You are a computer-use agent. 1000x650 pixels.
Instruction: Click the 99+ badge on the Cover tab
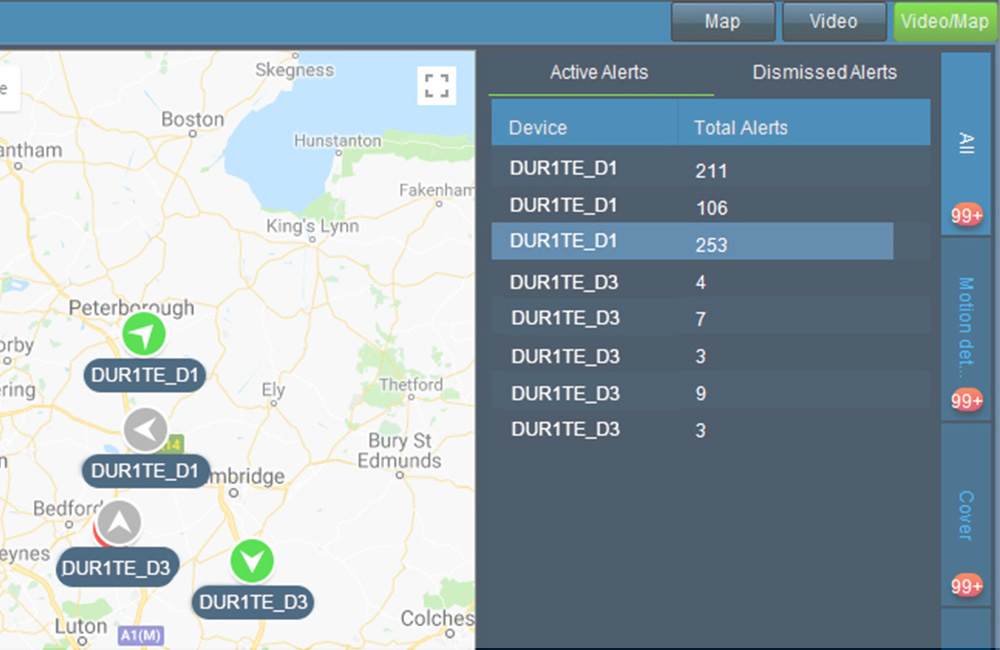(x=965, y=586)
